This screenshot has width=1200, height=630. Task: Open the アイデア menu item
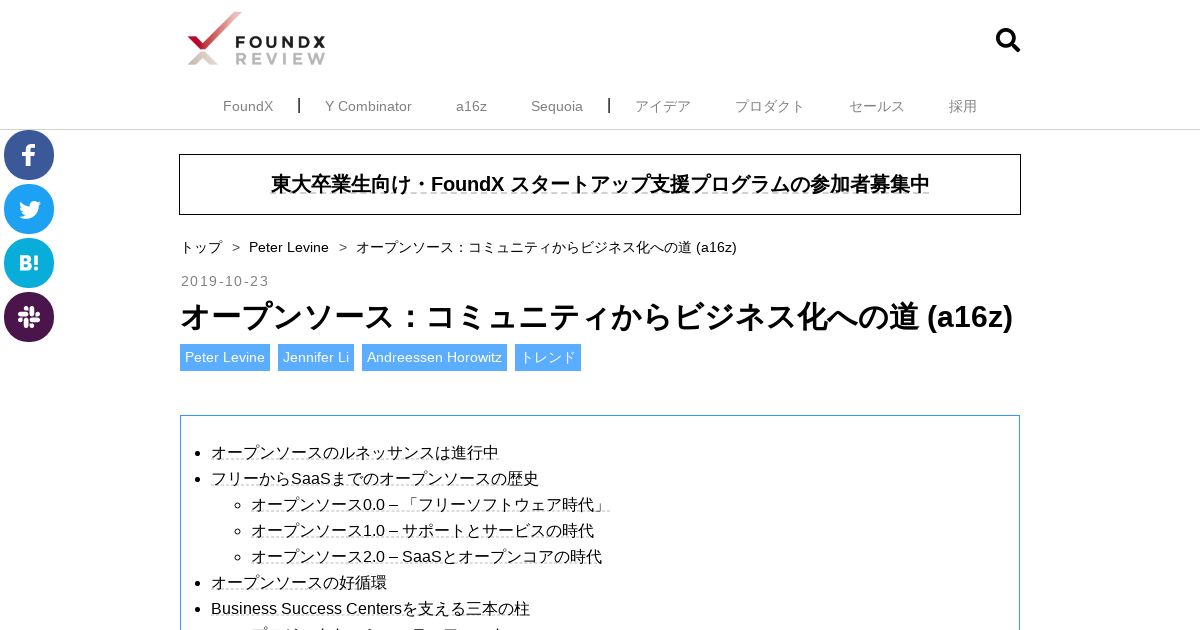663,106
